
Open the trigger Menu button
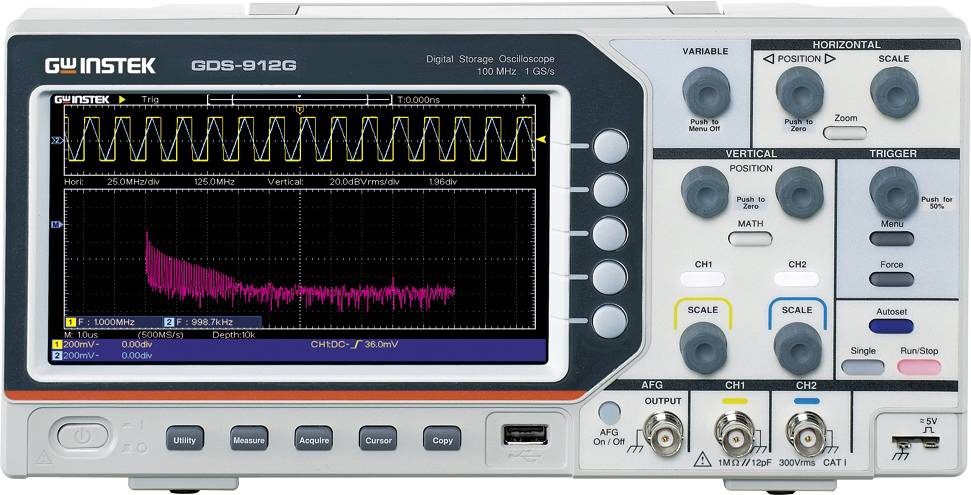point(891,239)
